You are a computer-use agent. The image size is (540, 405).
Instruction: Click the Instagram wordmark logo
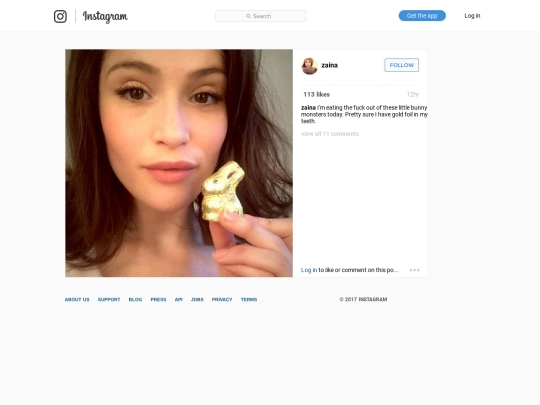[x=105, y=17]
